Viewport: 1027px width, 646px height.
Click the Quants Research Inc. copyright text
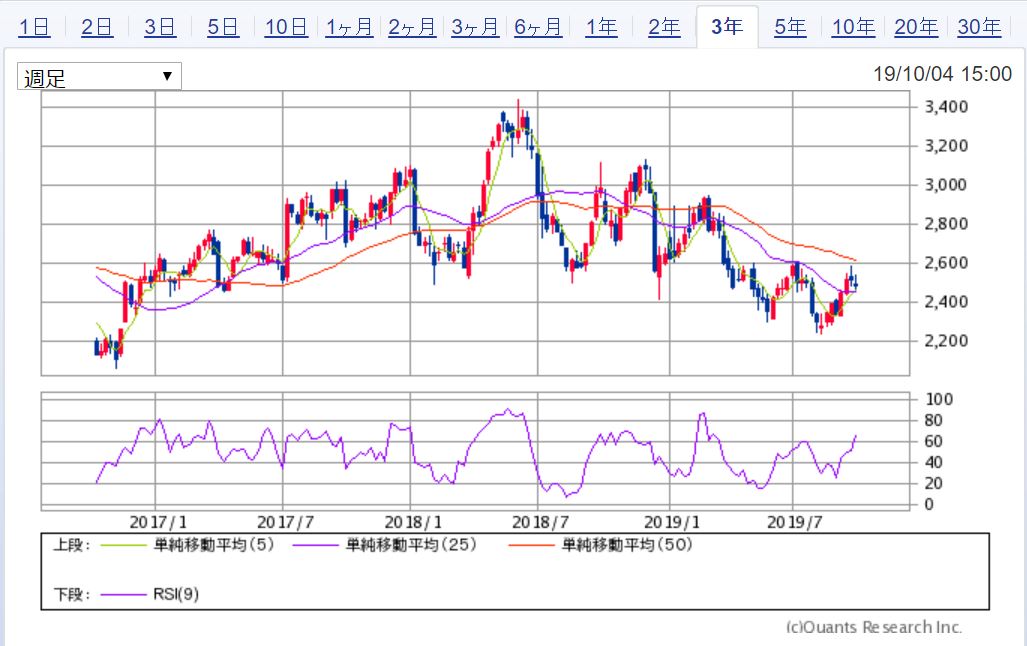[874, 627]
